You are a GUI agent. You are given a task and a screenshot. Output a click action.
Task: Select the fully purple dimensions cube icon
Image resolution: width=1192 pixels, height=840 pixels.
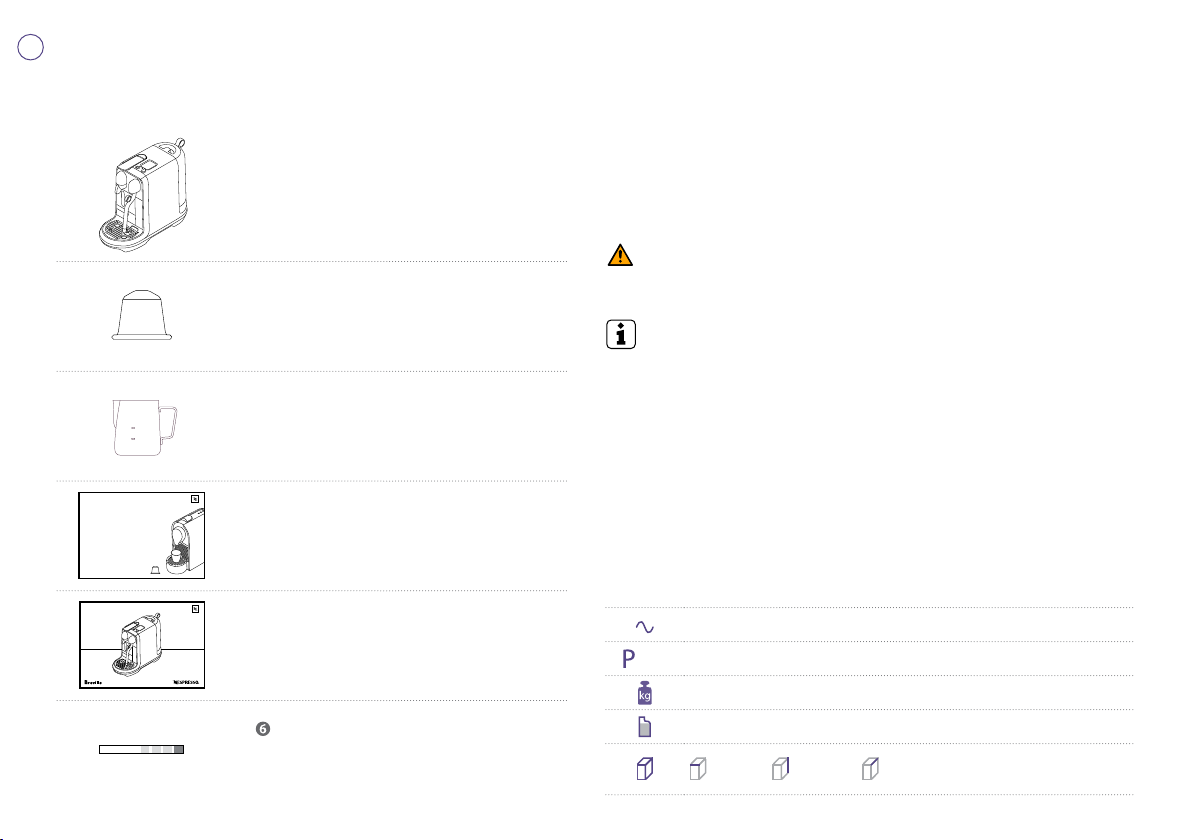pos(645,769)
